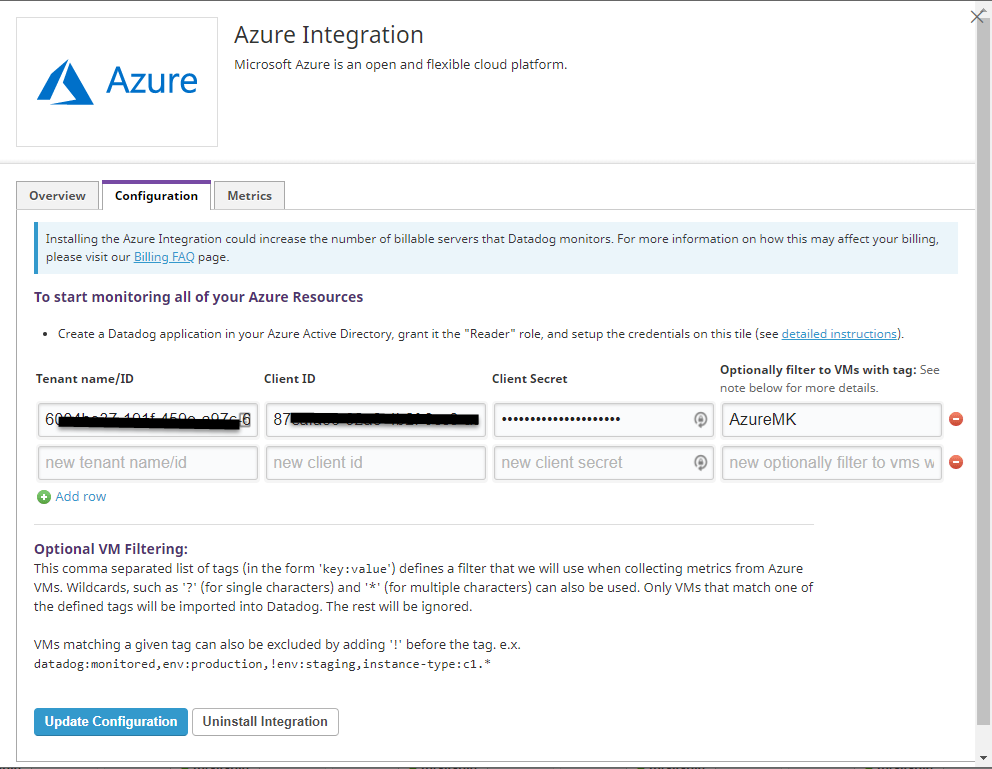Click the filled Client Secret field

click(604, 420)
